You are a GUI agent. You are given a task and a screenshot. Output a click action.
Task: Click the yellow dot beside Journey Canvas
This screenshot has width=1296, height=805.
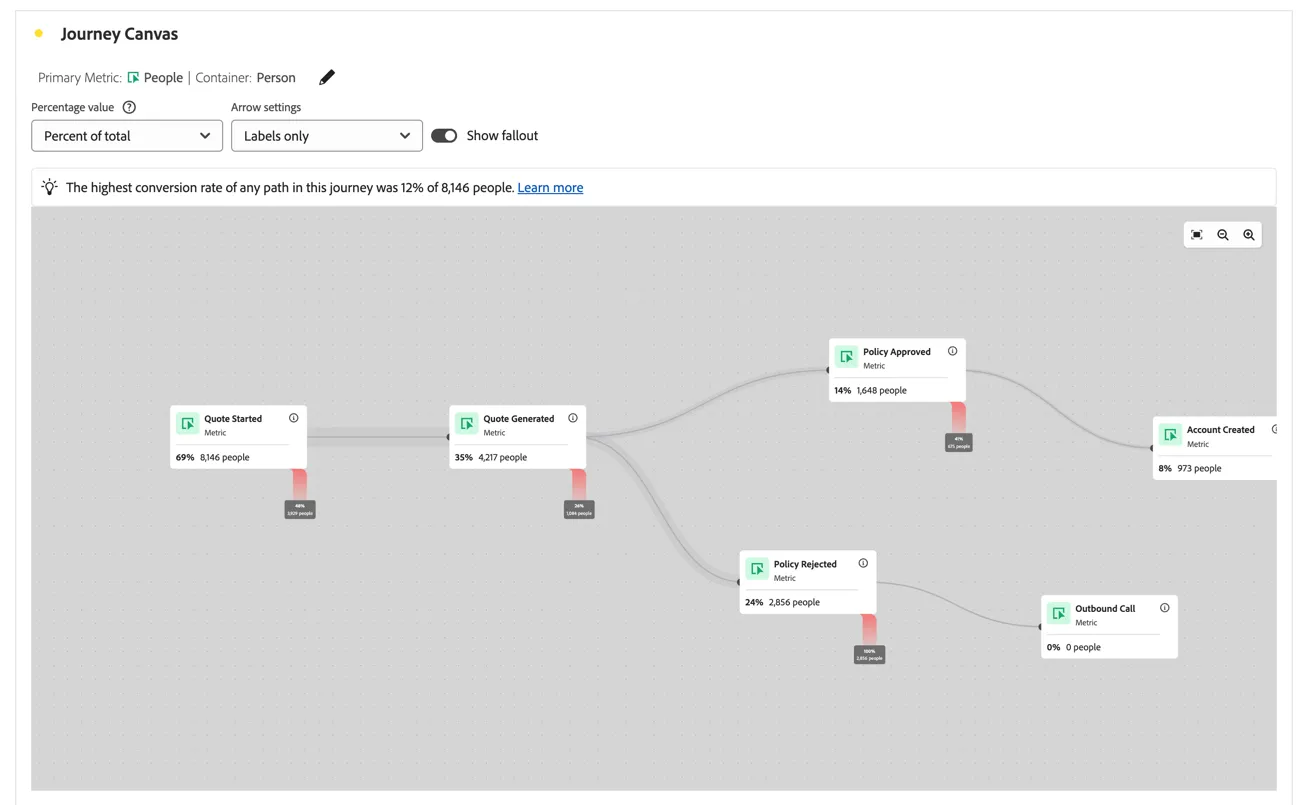point(39,33)
